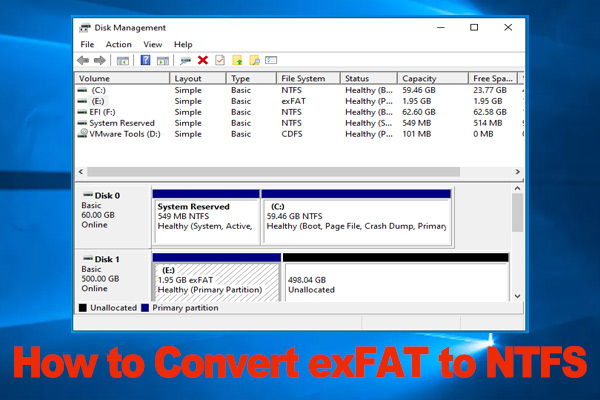Click the drive icon beside System Reserved

(x=82, y=123)
